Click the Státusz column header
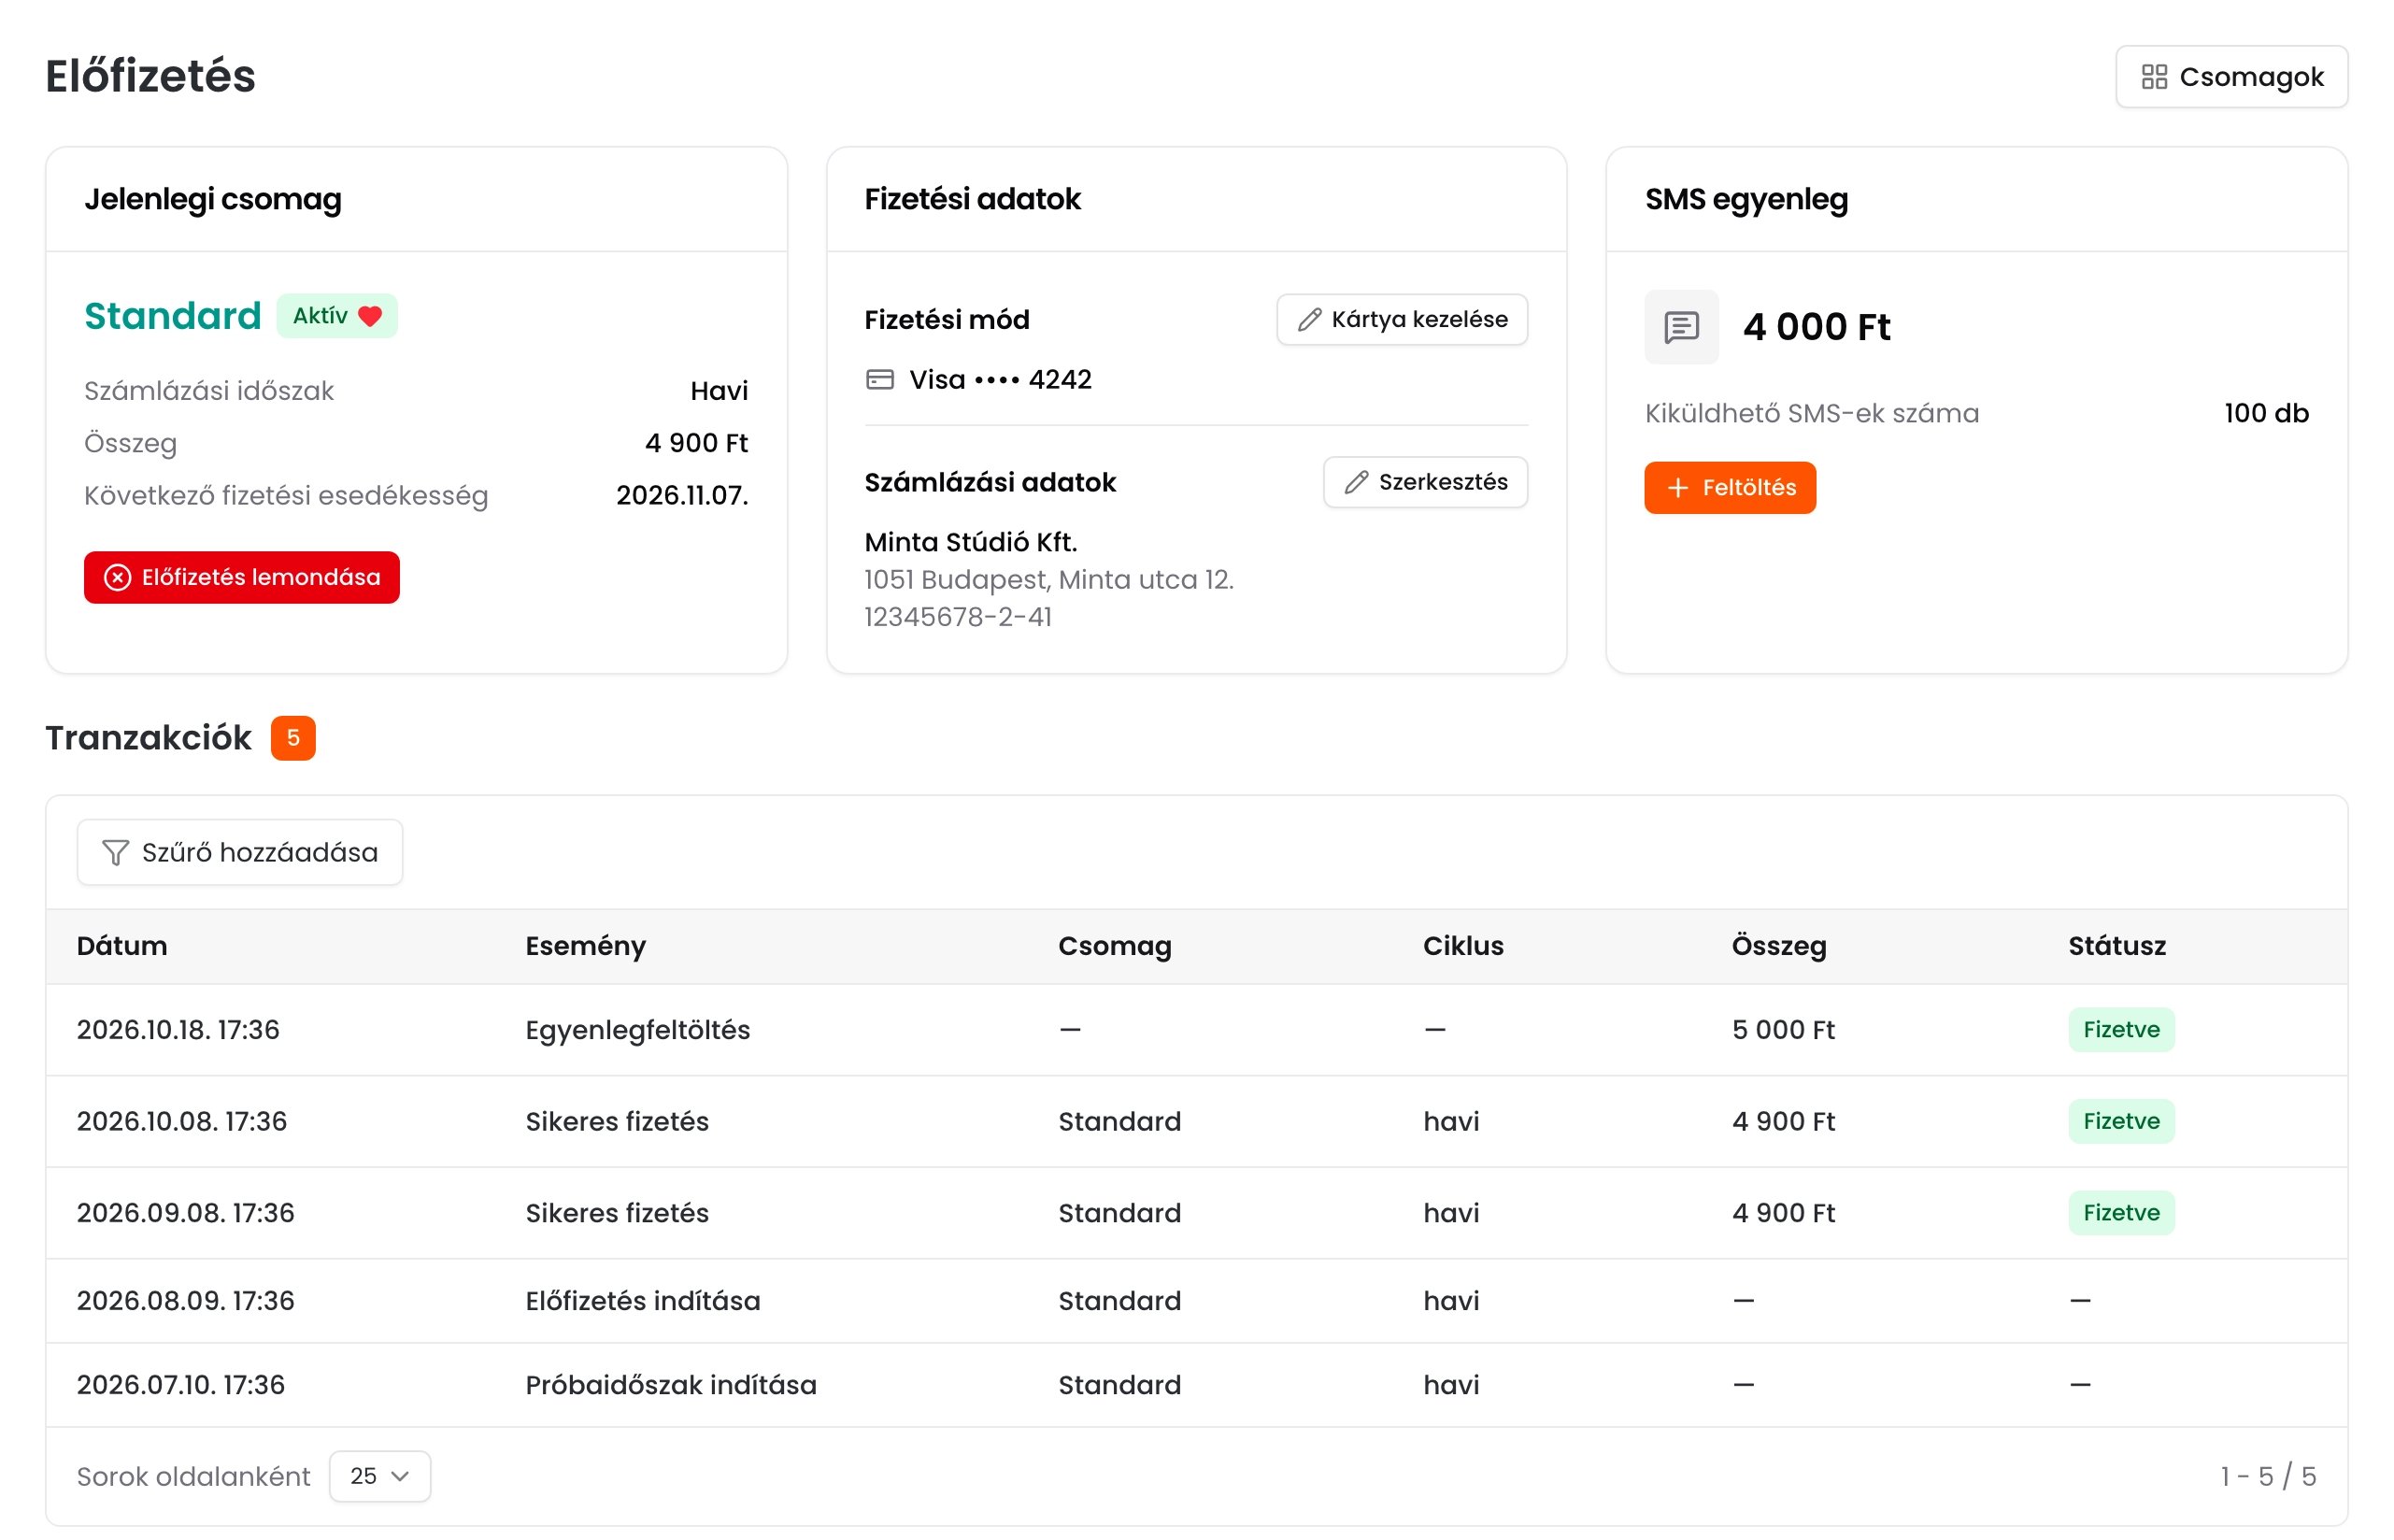Viewport: 2394px width, 1540px height. click(2117, 946)
